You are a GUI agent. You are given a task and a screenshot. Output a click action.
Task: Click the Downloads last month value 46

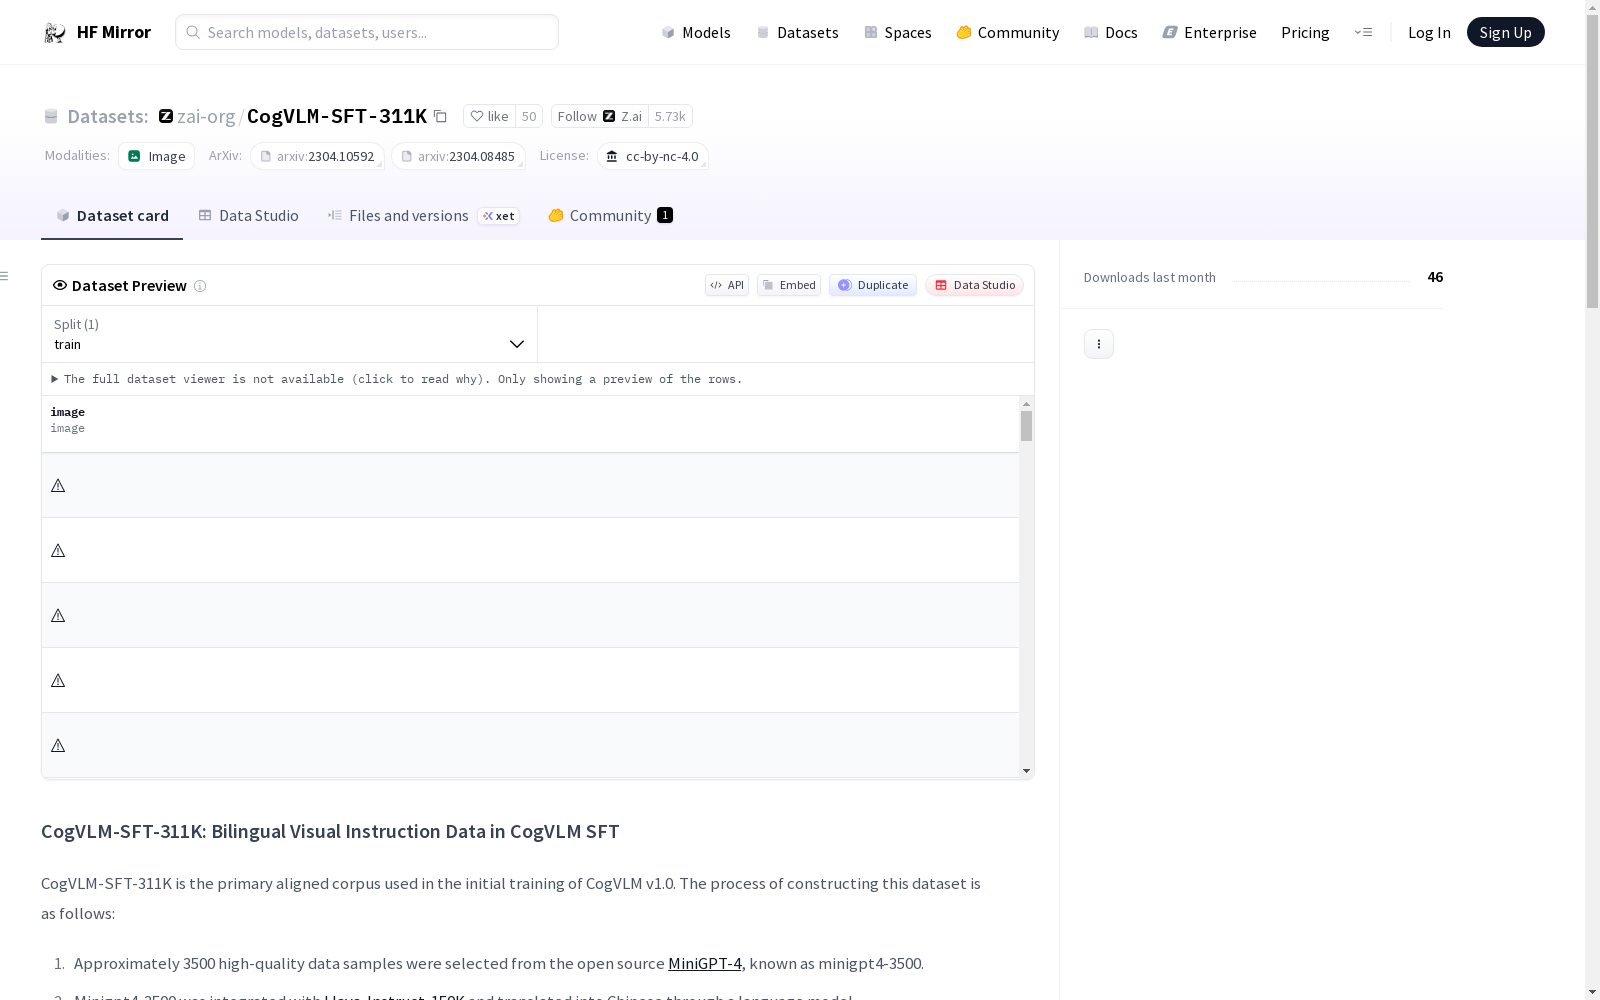pos(1435,277)
